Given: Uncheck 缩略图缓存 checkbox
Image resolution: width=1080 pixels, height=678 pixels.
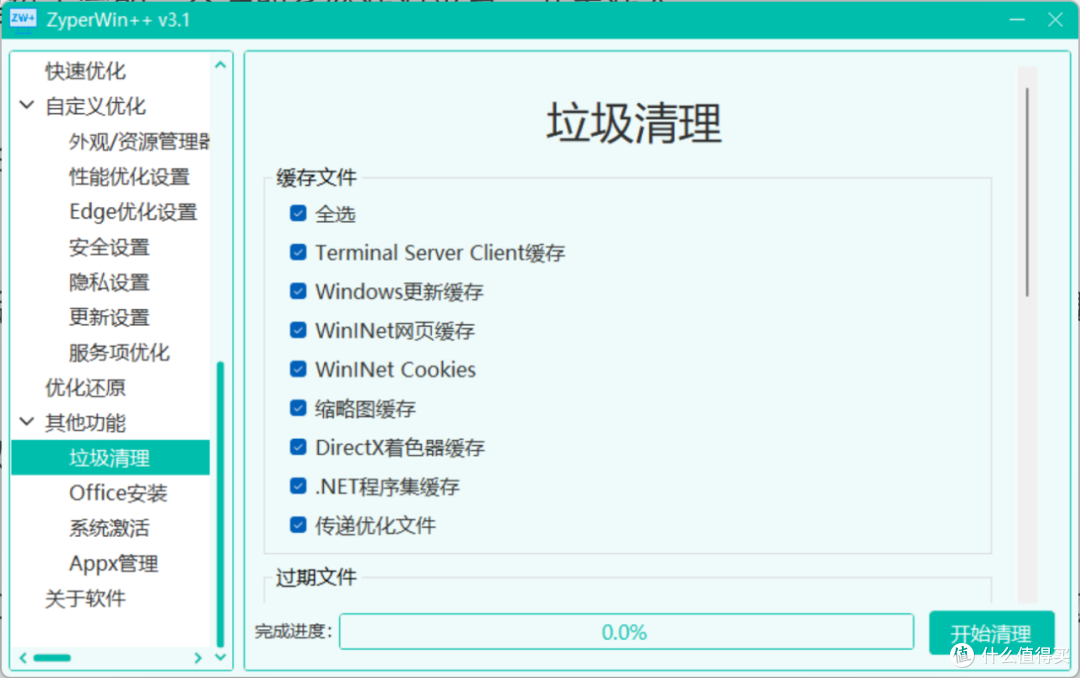Looking at the screenshot, I should tap(298, 409).
